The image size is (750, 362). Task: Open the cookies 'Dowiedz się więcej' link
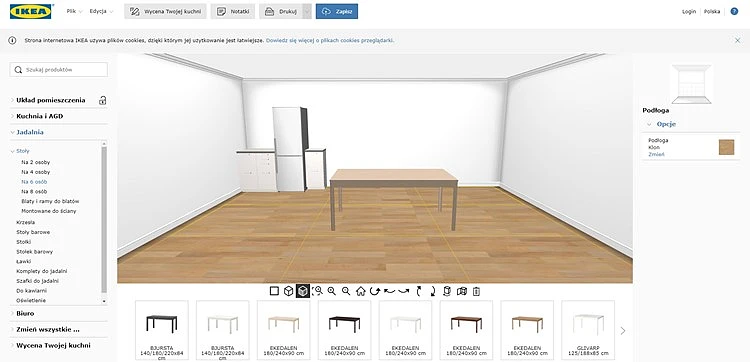(x=330, y=41)
